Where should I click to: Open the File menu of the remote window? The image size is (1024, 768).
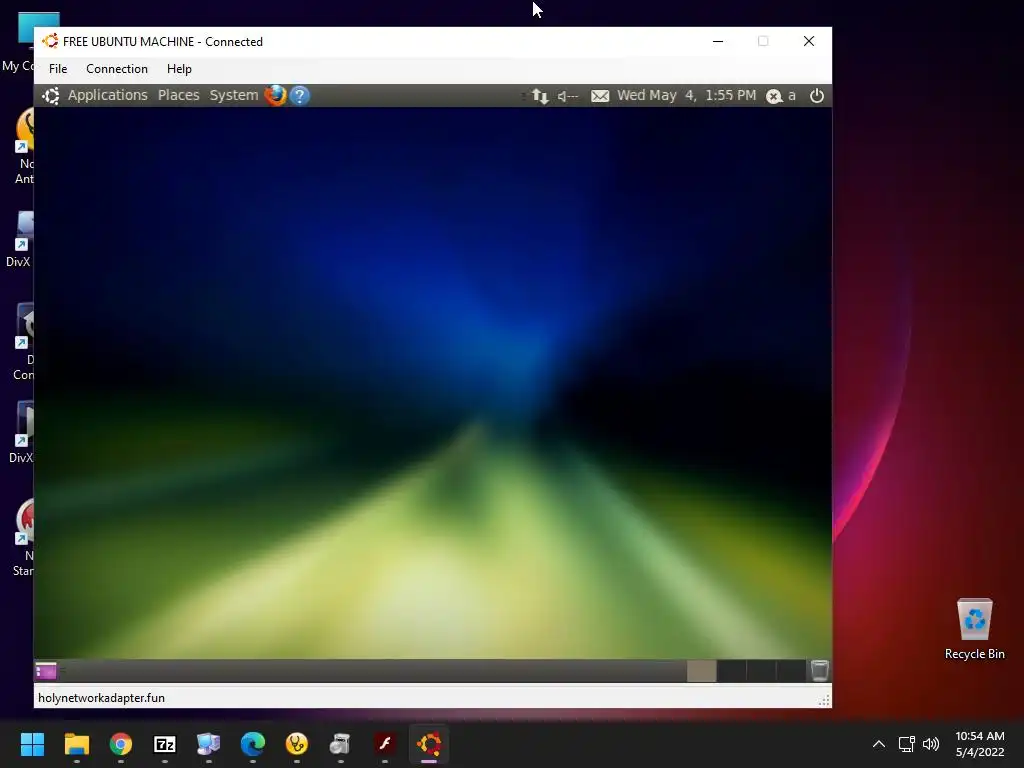[x=58, y=69]
